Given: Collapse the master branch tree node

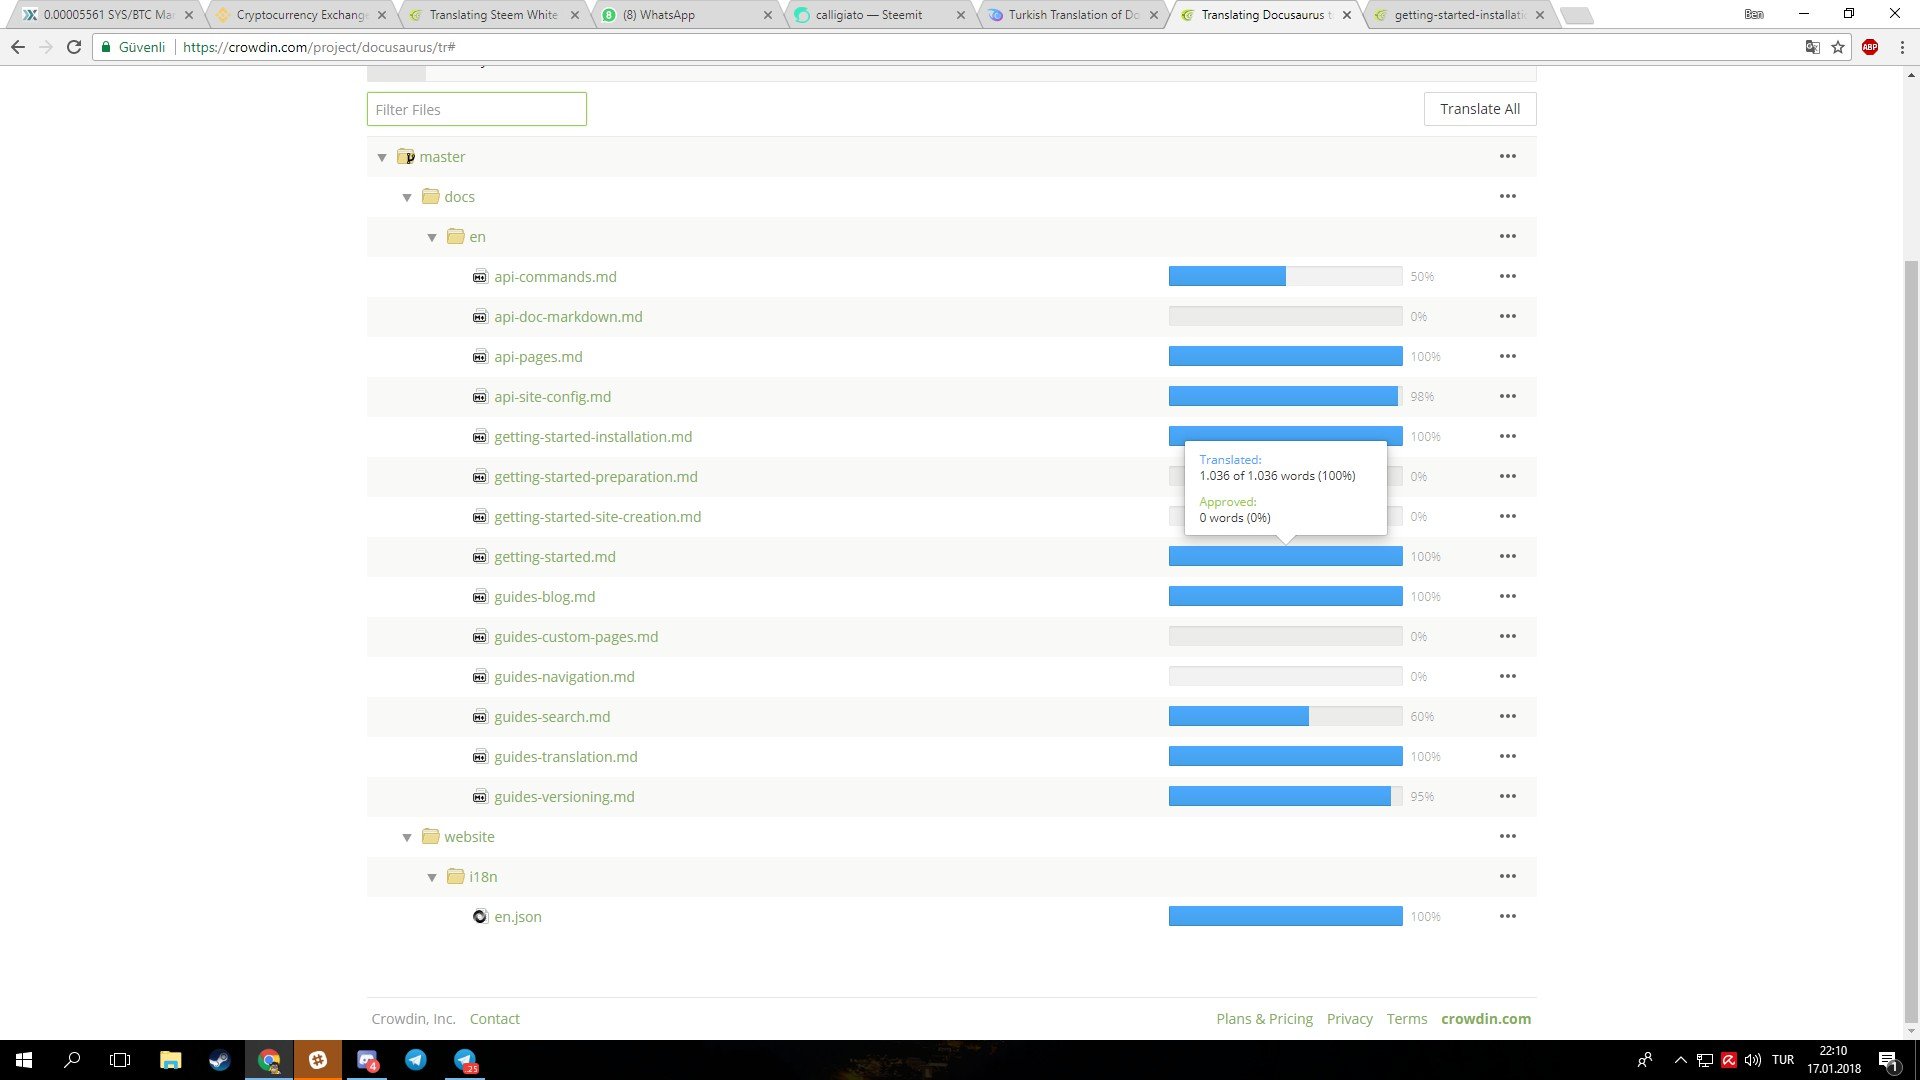Looking at the screenshot, I should (382, 157).
